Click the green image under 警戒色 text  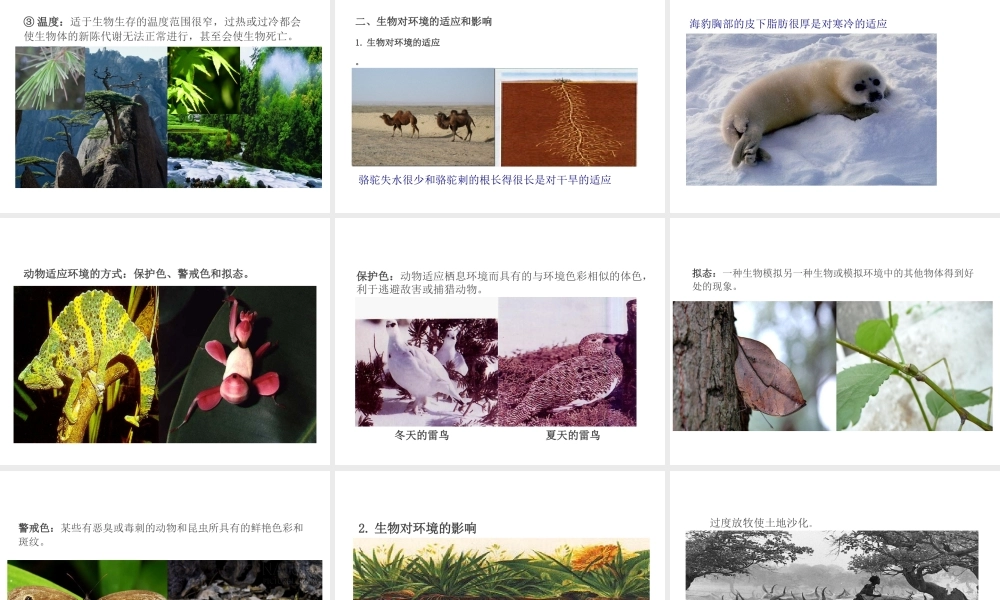(x=87, y=580)
